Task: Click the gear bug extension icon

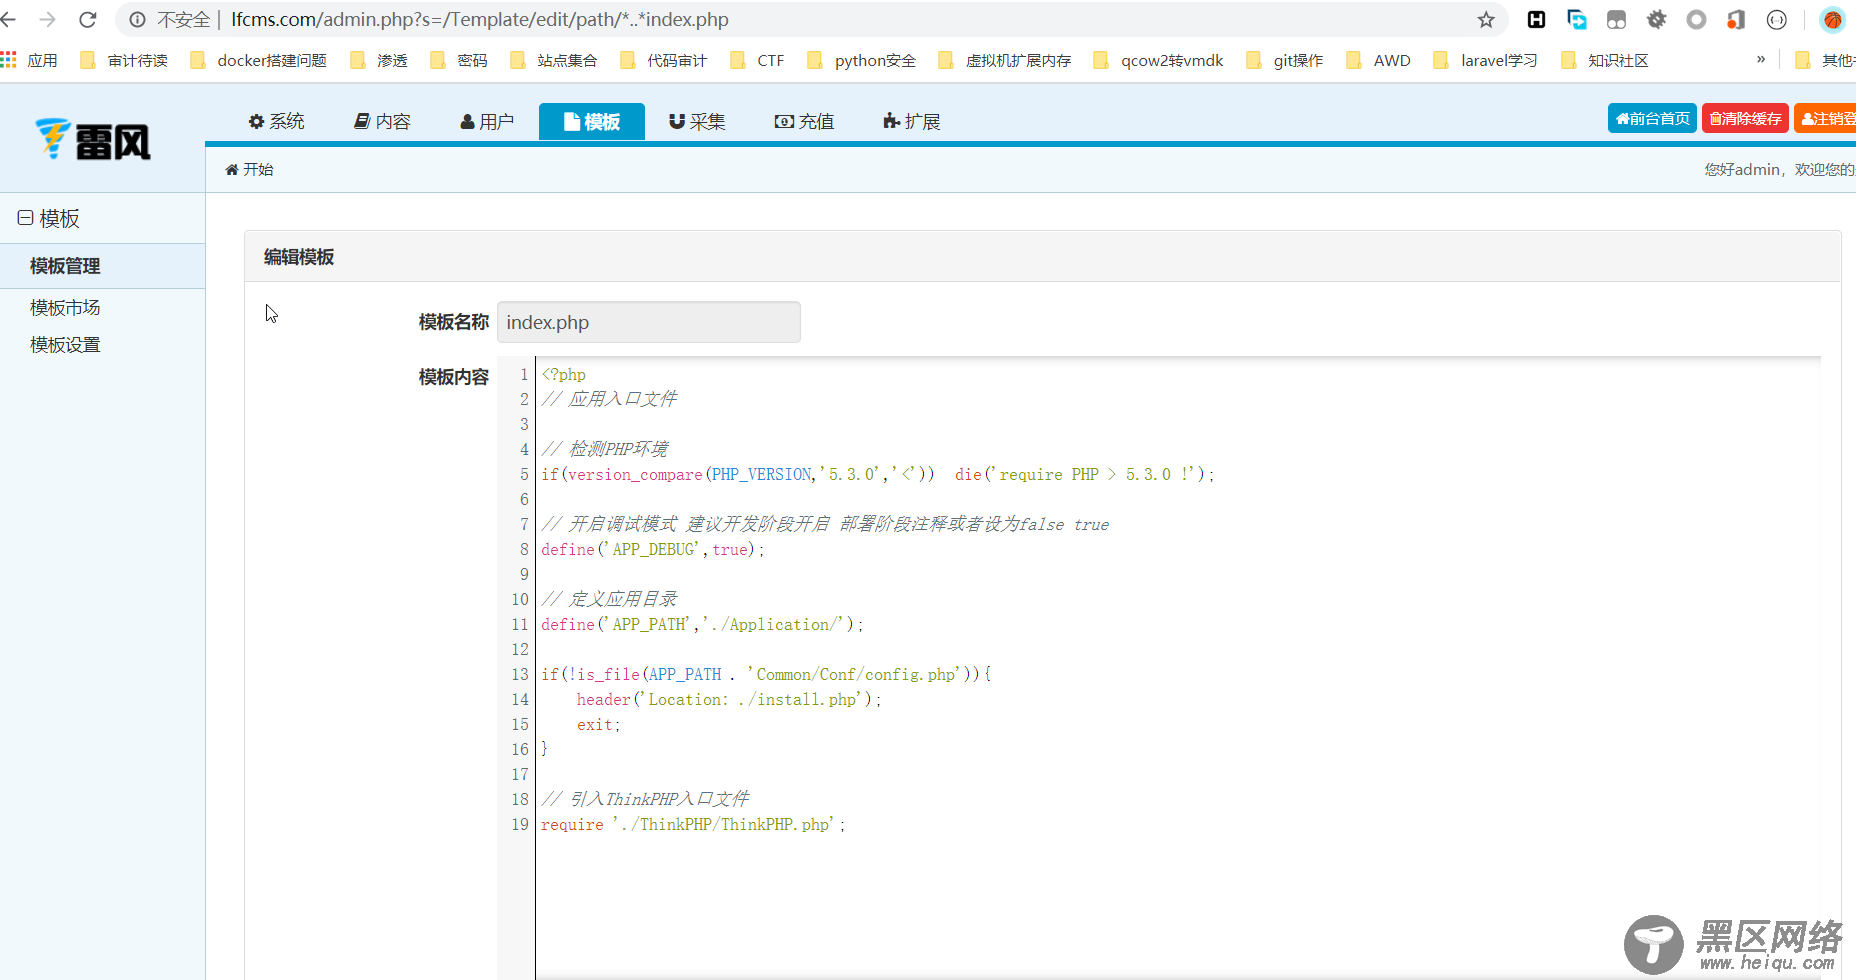Action: coord(1657,19)
